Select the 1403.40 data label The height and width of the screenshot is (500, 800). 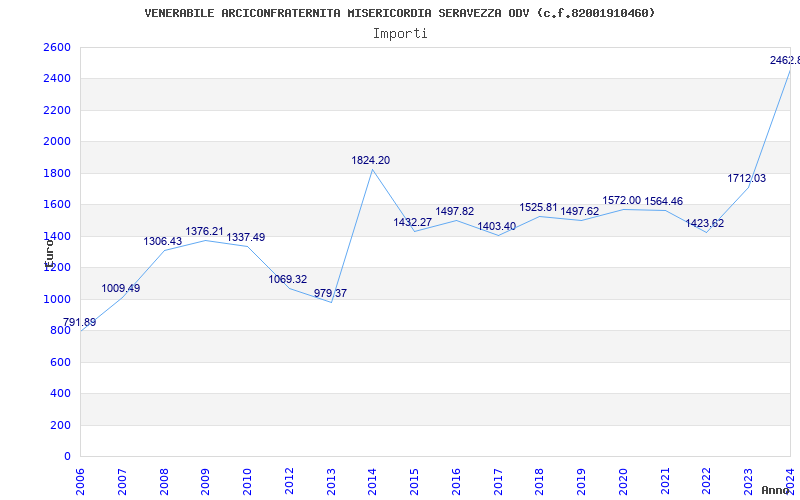click(x=496, y=226)
